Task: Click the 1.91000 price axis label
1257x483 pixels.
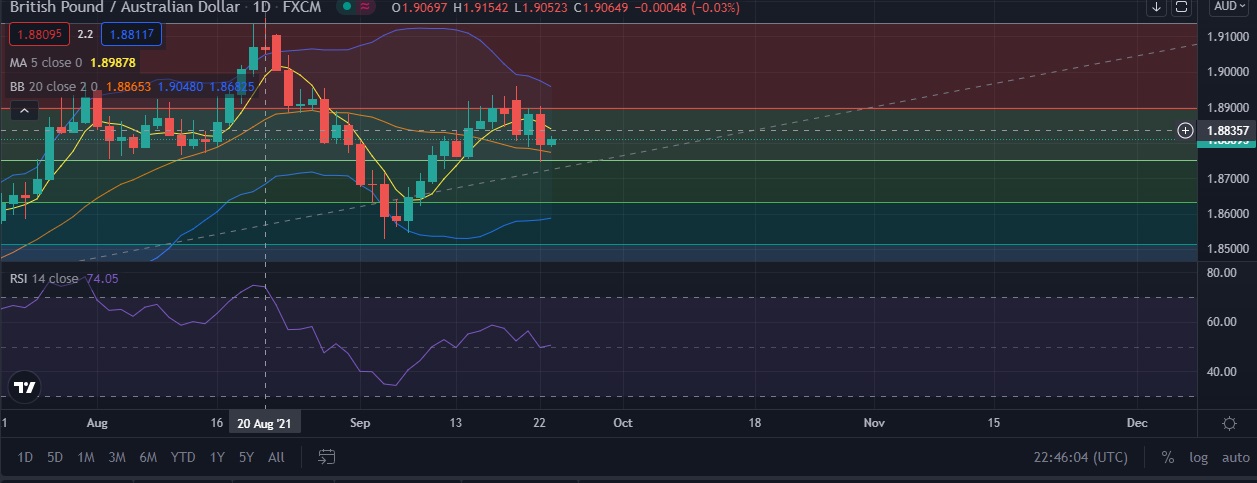Action: tap(1228, 36)
